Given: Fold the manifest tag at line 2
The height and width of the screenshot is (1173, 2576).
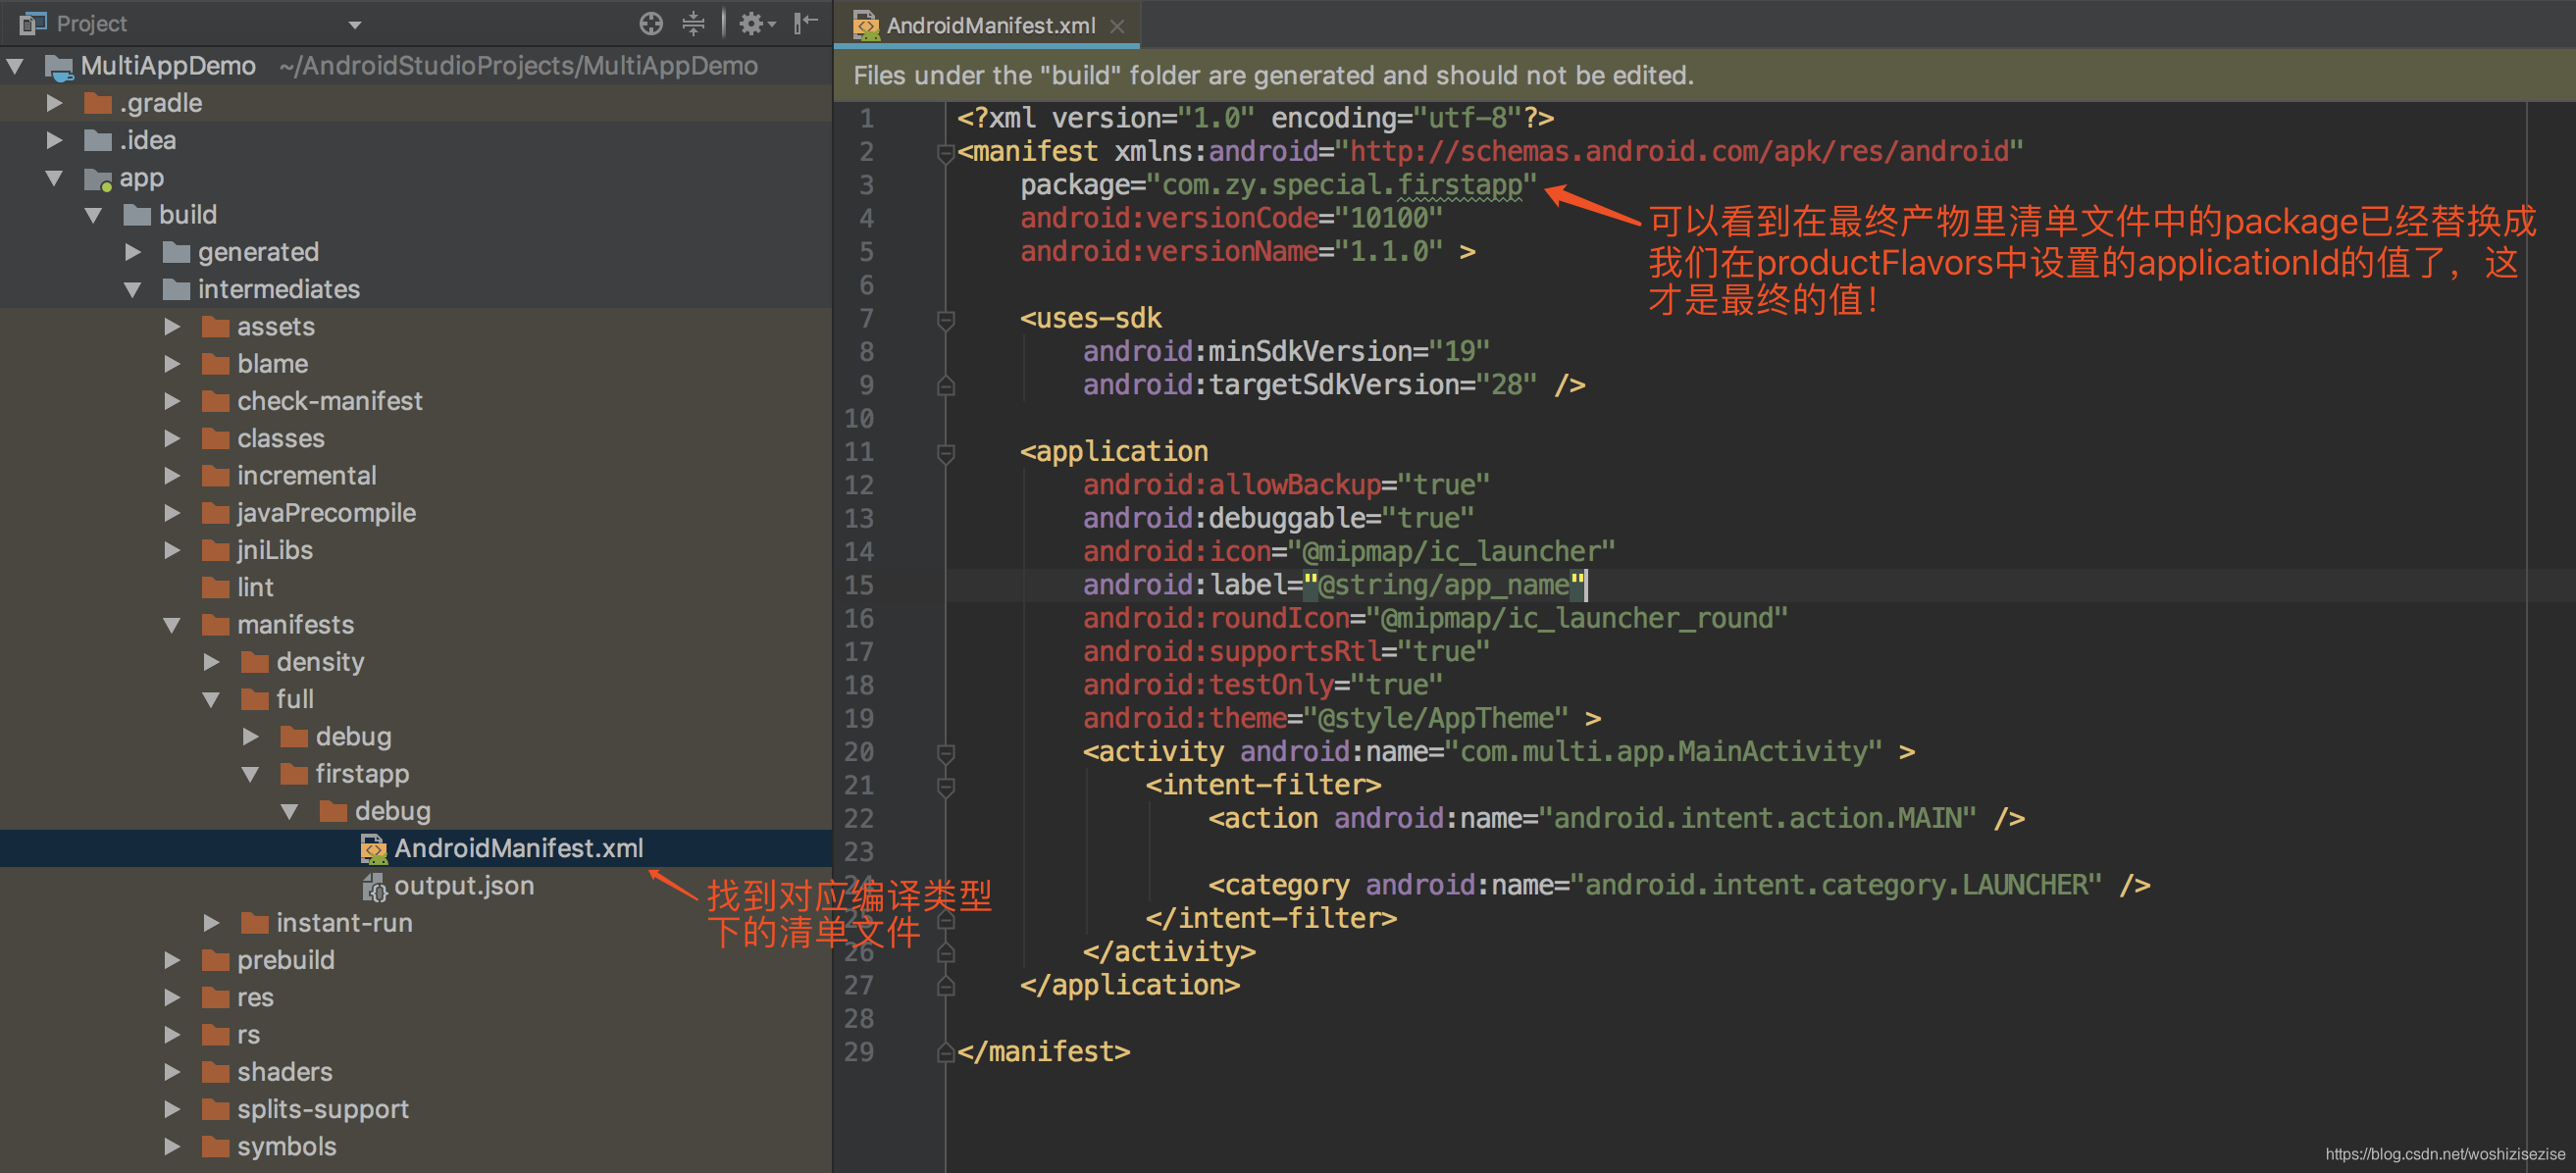Looking at the screenshot, I should 945,152.
